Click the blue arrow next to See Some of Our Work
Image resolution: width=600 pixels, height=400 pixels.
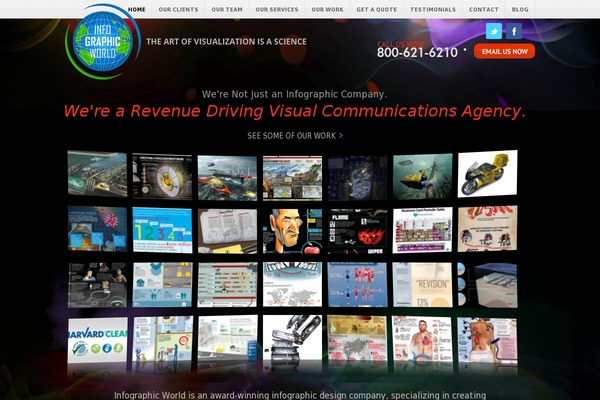click(x=341, y=136)
